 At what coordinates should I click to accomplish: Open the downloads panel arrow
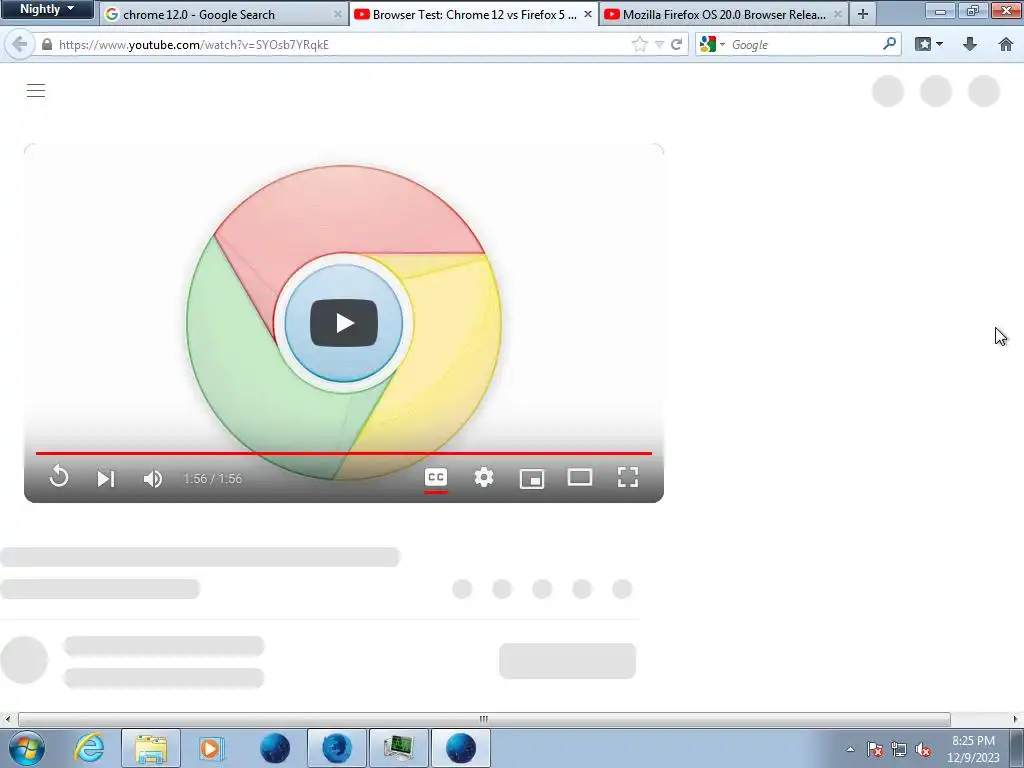tap(970, 44)
